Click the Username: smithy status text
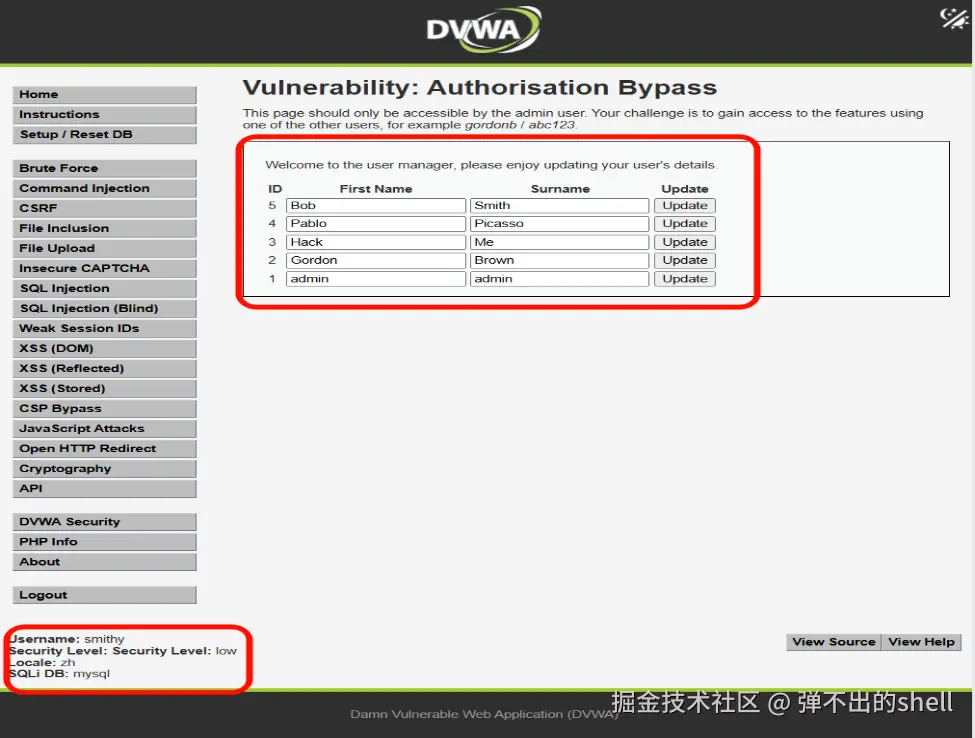The image size is (975, 738). [x=67, y=639]
